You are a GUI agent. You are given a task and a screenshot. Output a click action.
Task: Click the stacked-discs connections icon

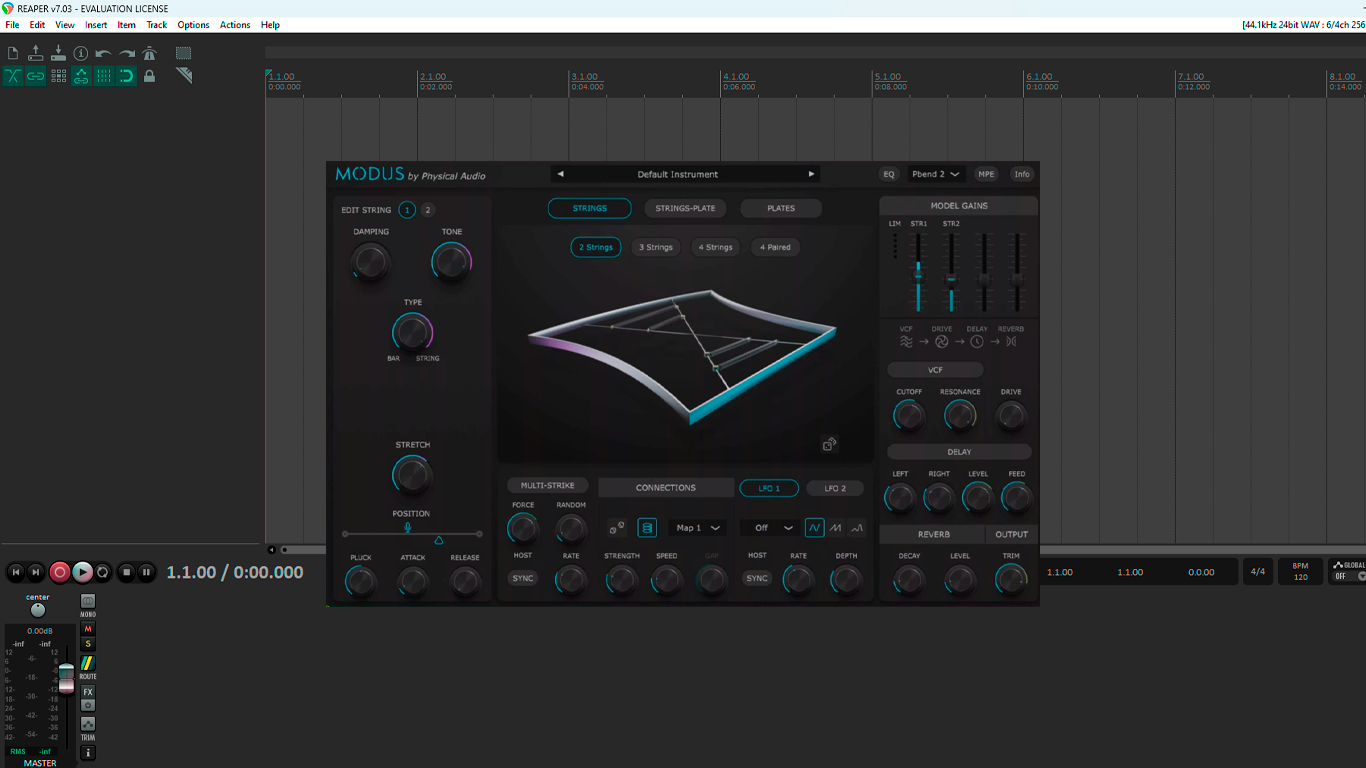coord(647,528)
